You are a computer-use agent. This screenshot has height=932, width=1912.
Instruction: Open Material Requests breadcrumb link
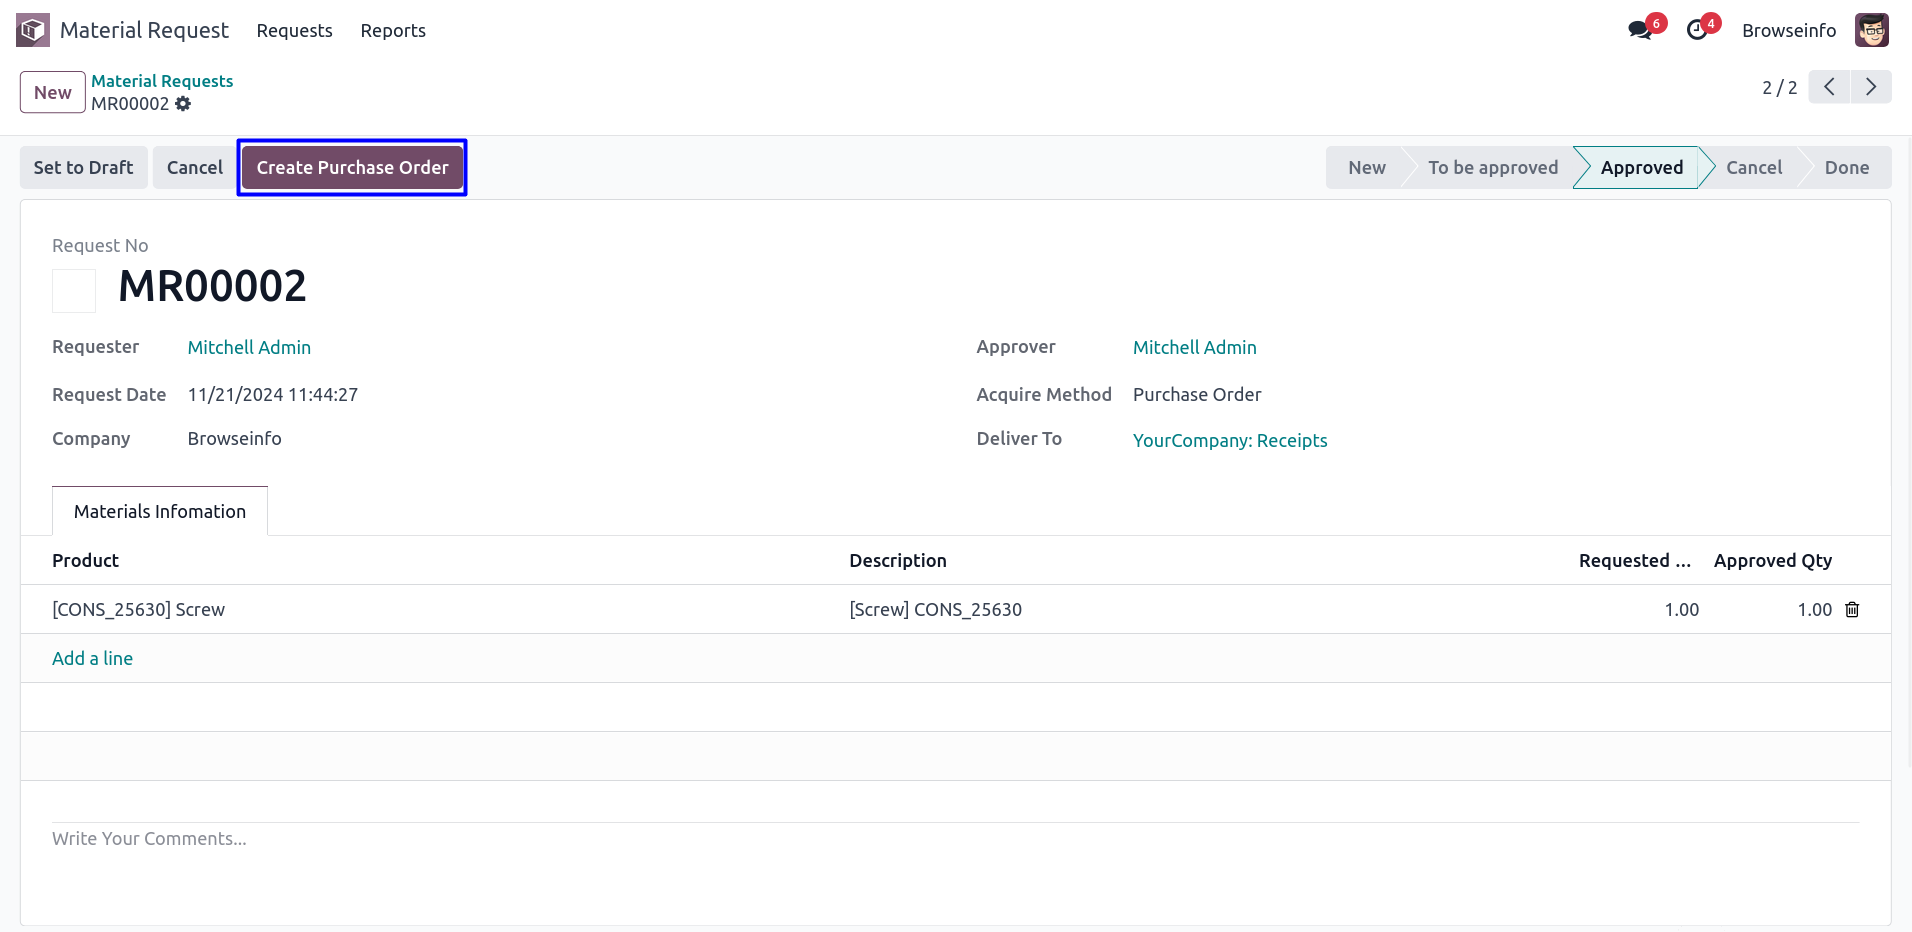coord(162,81)
